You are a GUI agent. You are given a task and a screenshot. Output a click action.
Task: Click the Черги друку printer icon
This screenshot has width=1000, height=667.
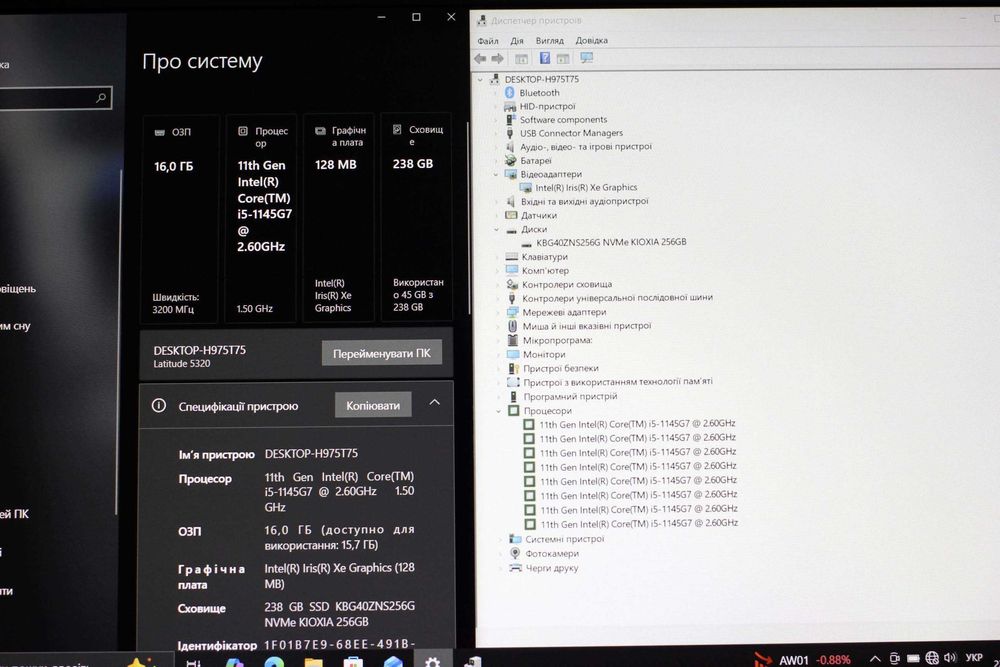515,568
